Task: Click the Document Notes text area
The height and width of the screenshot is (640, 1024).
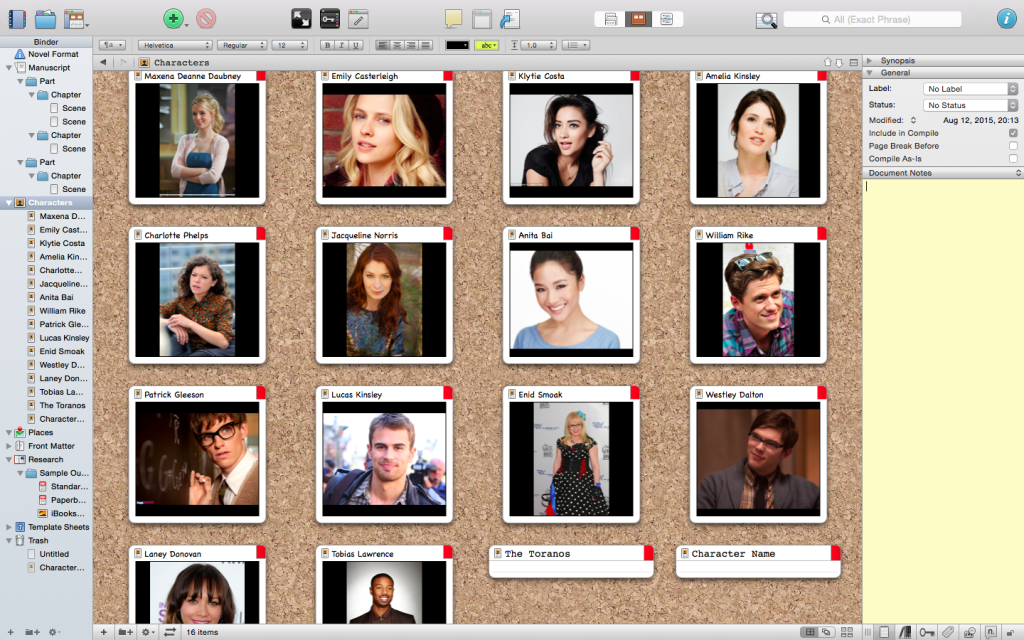Action: click(943, 400)
